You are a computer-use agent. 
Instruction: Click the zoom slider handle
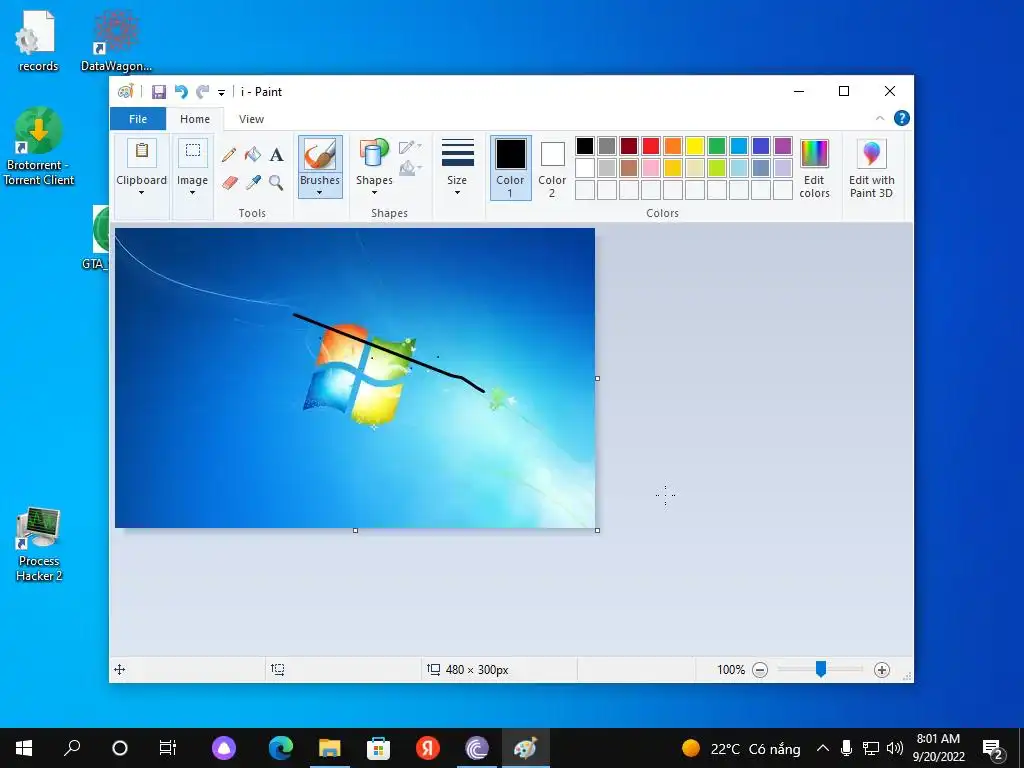click(821, 669)
